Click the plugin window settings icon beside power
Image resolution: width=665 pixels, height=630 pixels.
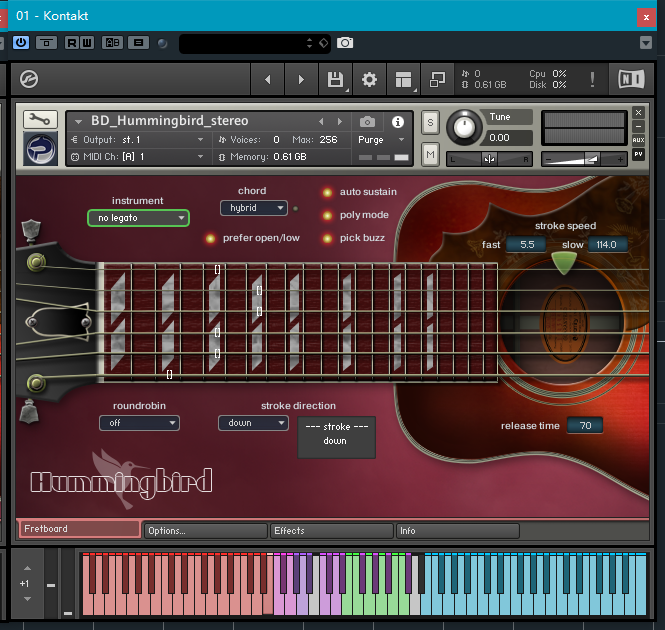click(x=47, y=42)
